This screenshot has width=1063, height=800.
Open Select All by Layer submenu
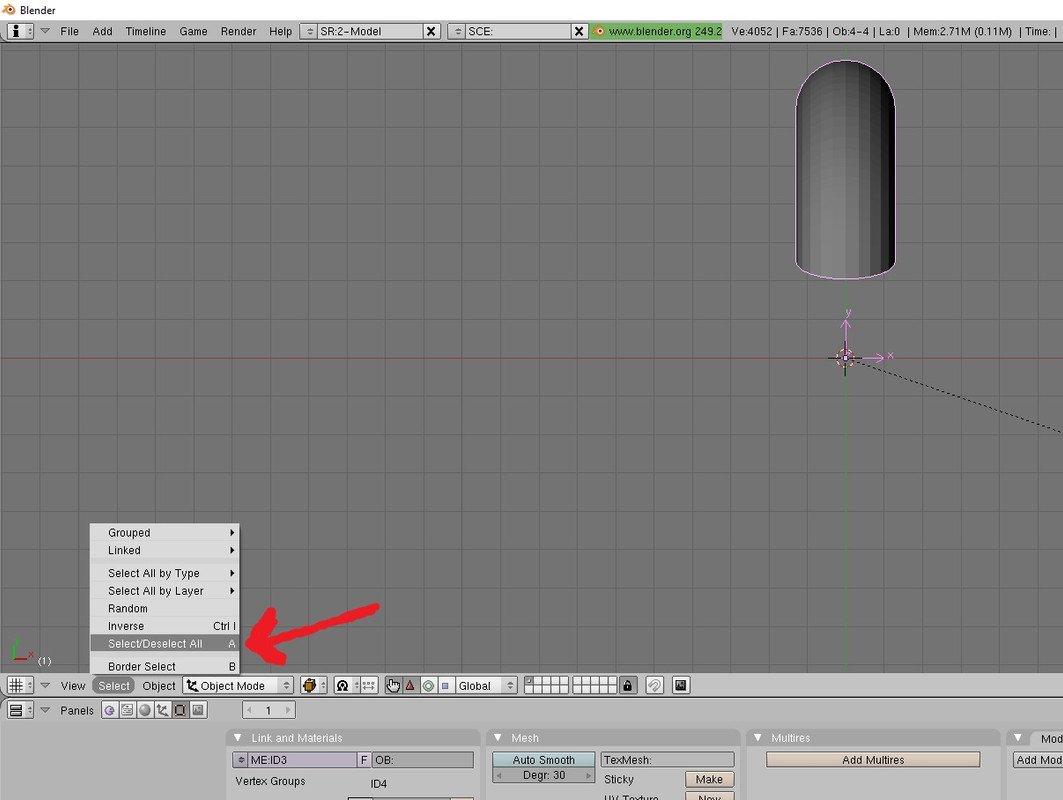(x=165, y=591)
